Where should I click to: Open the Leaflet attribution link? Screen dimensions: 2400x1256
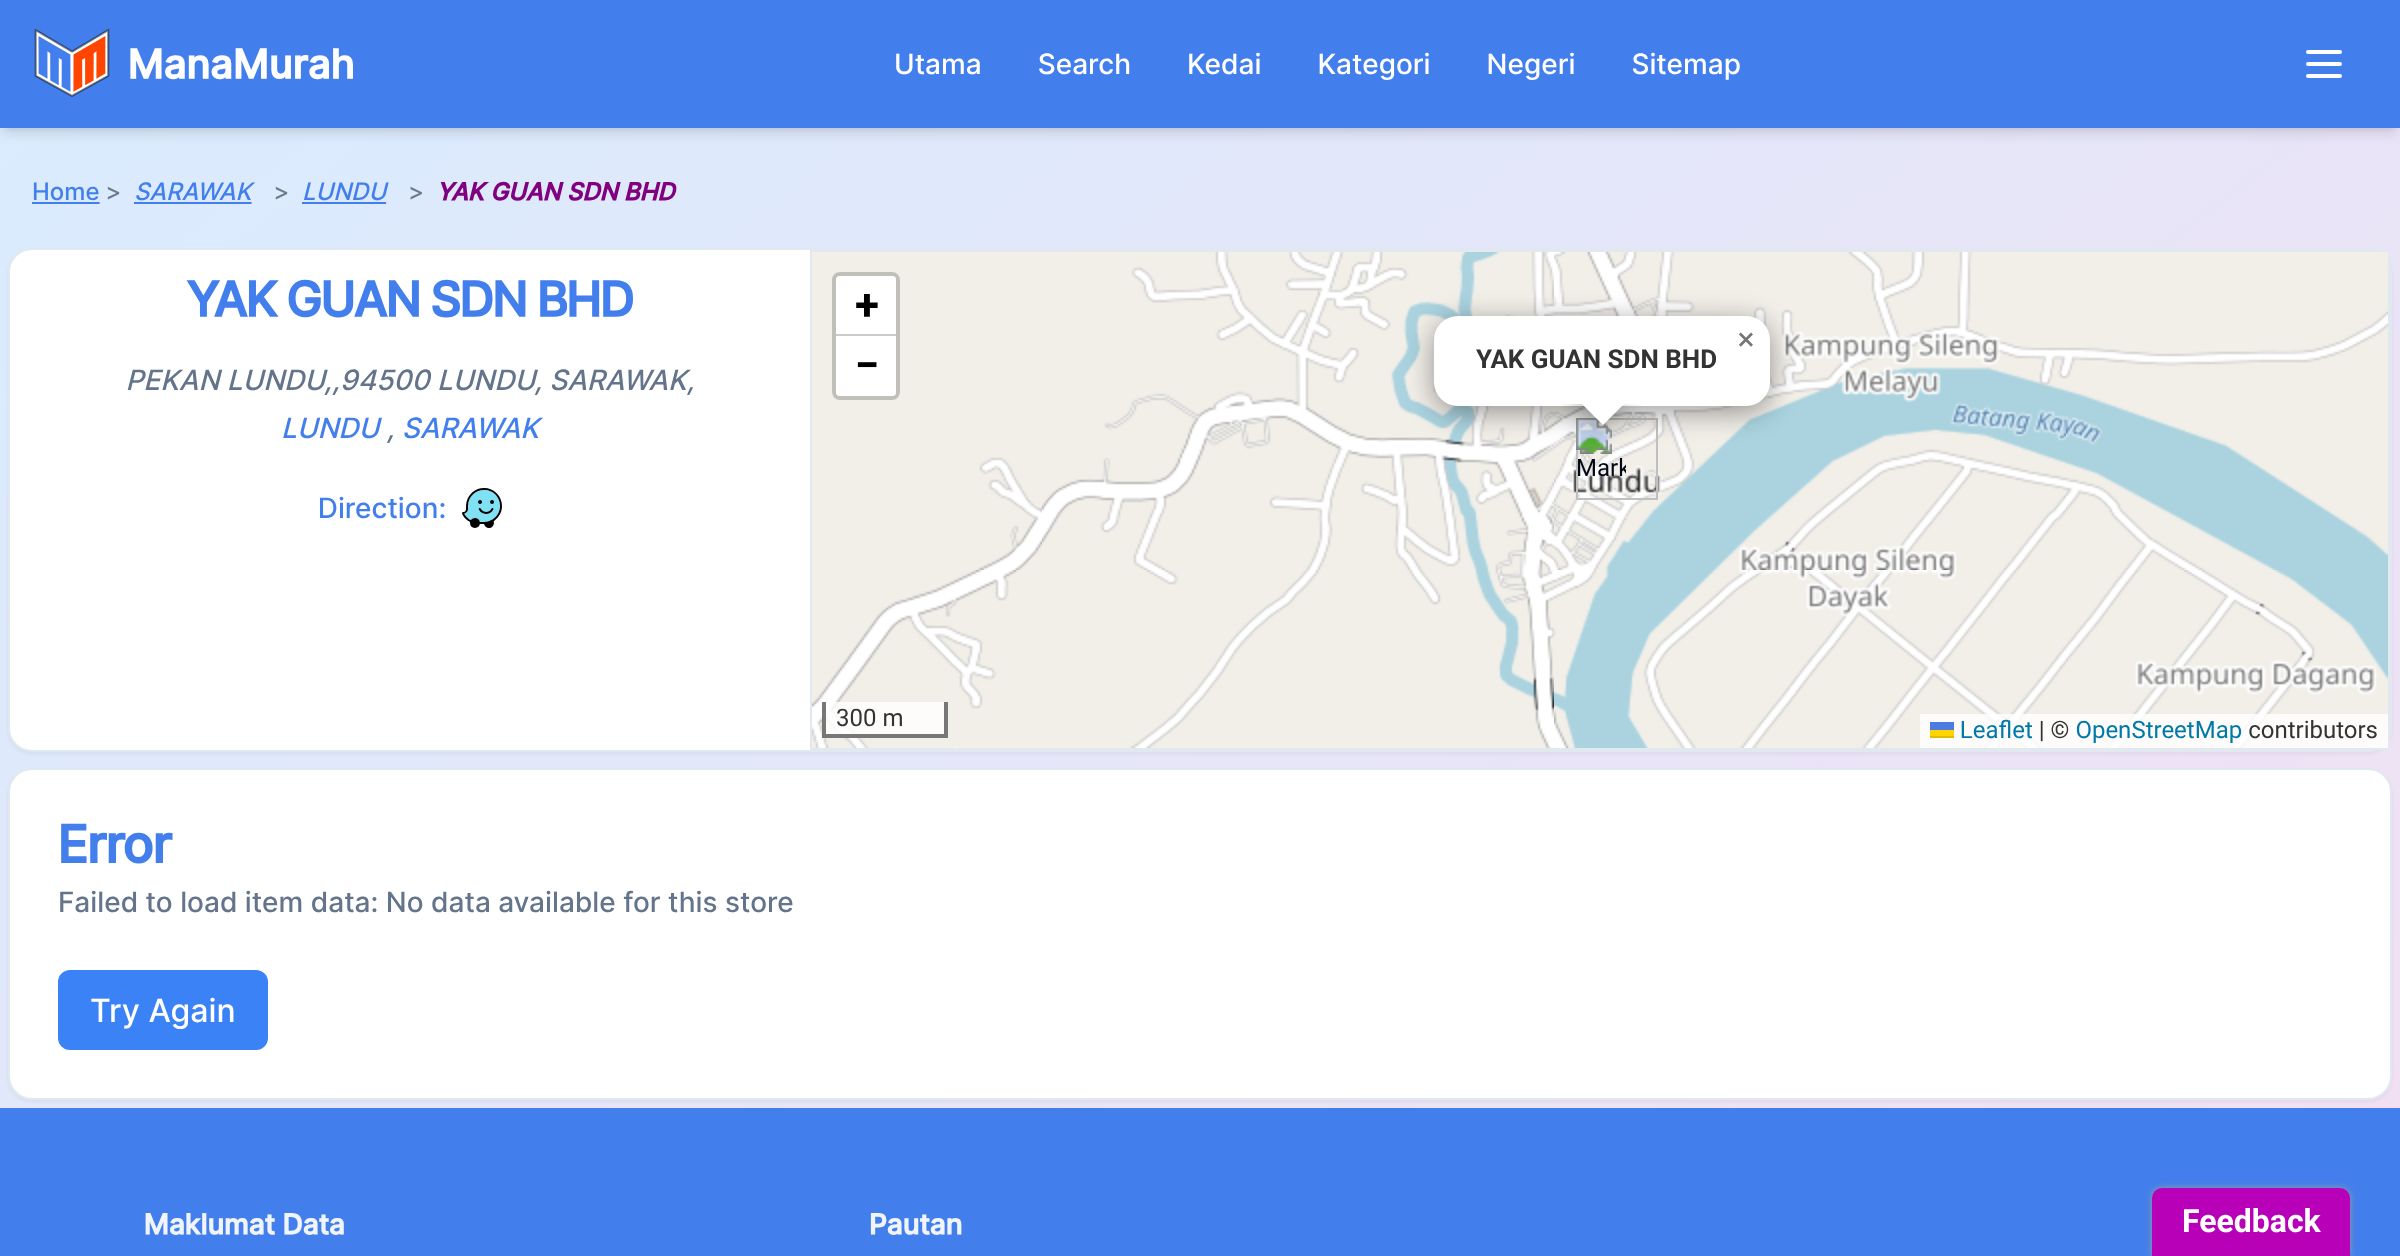[1995, 730]
